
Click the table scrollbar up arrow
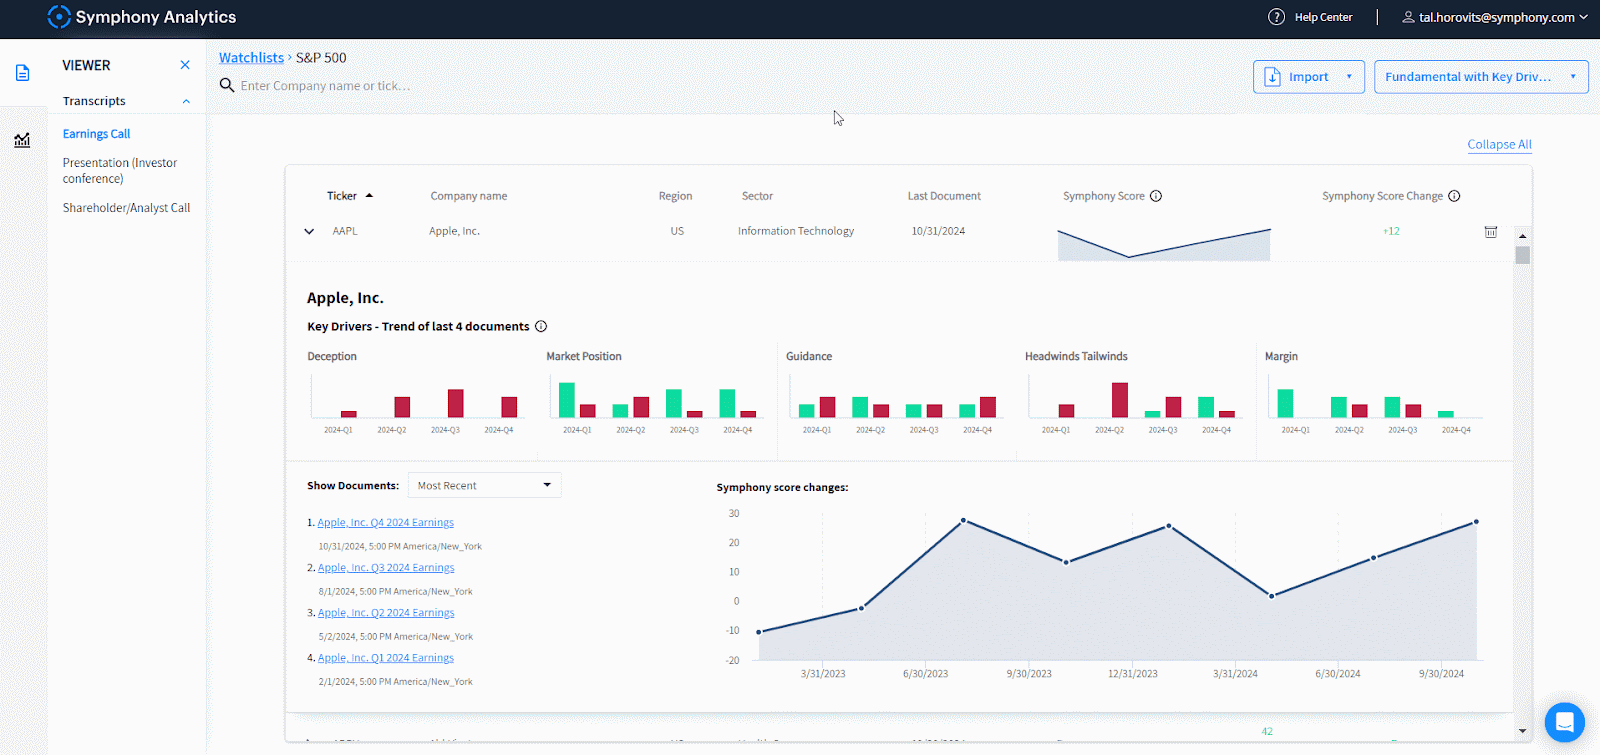tap(1522, 236)
